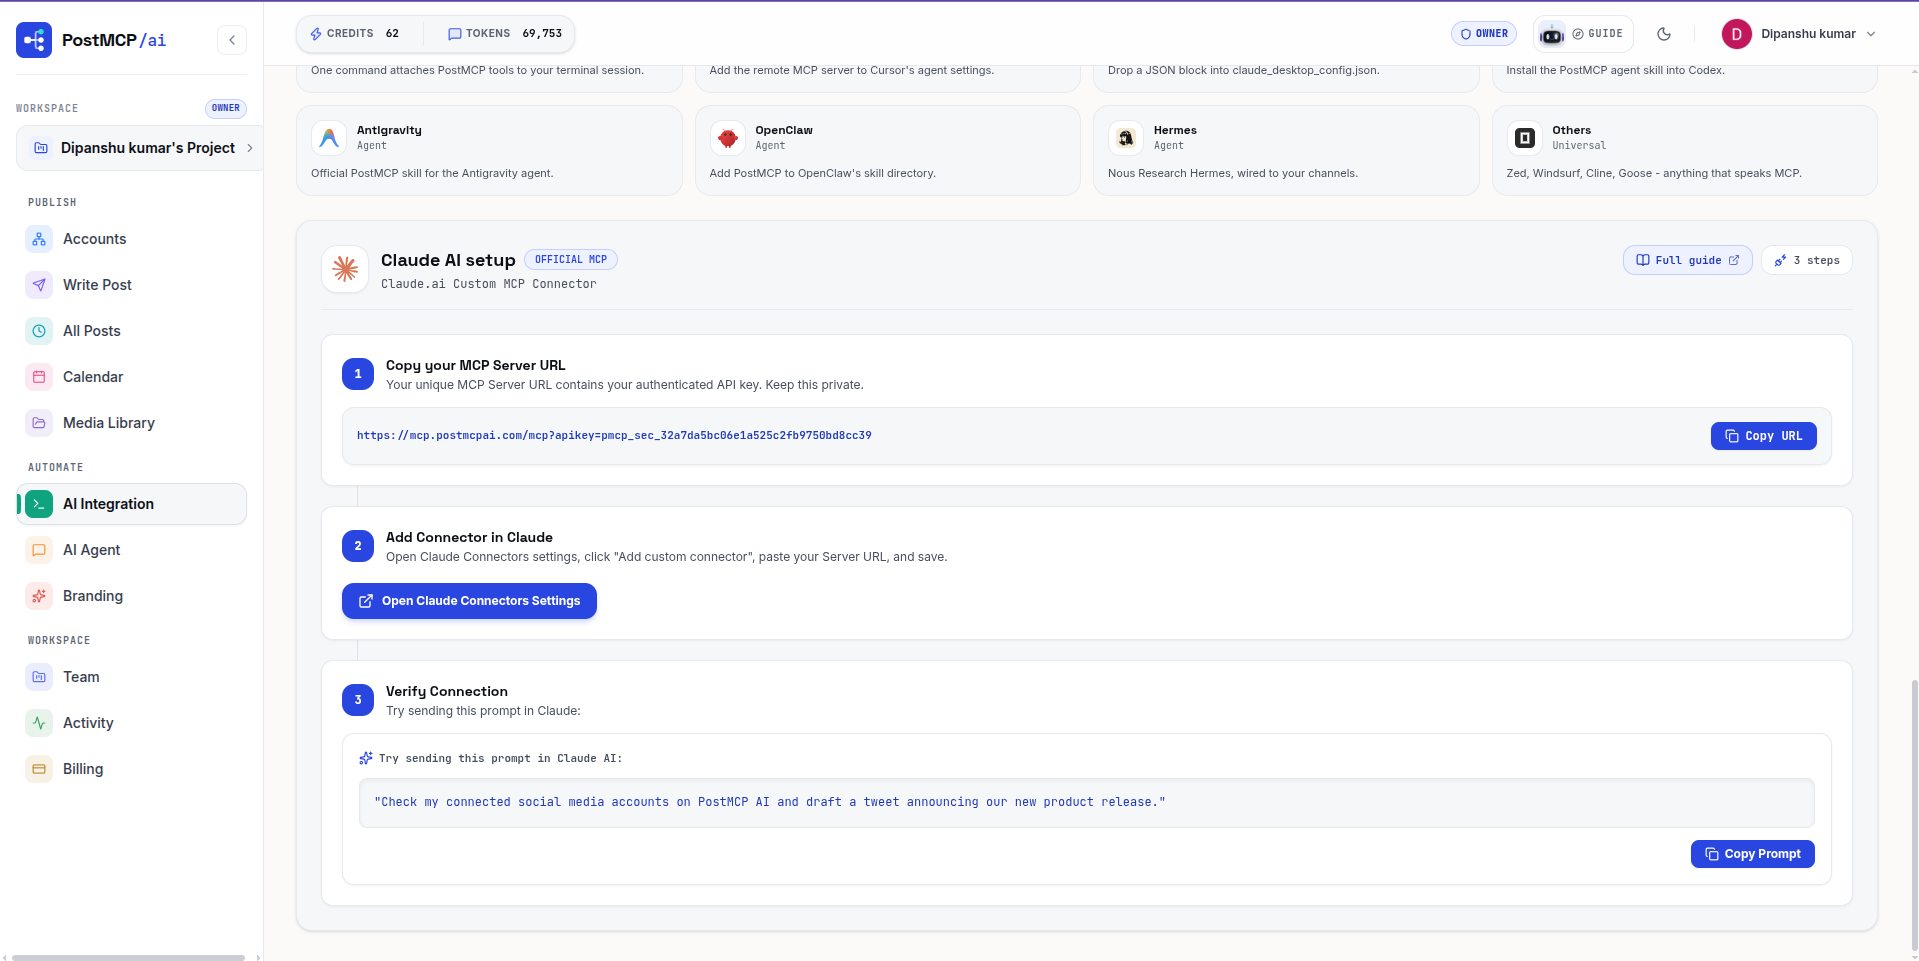Click the sidebar horizontal scrollbar

point(128,957)
